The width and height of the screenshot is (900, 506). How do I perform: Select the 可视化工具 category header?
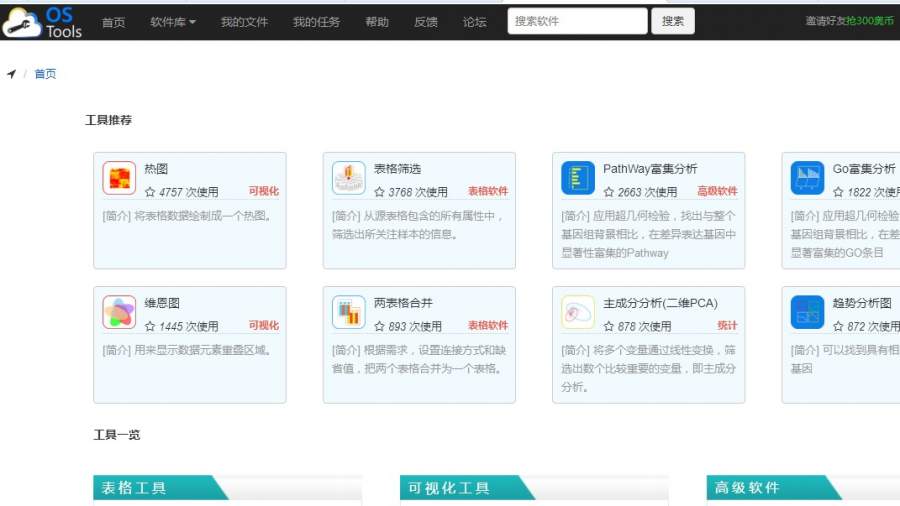467,488
